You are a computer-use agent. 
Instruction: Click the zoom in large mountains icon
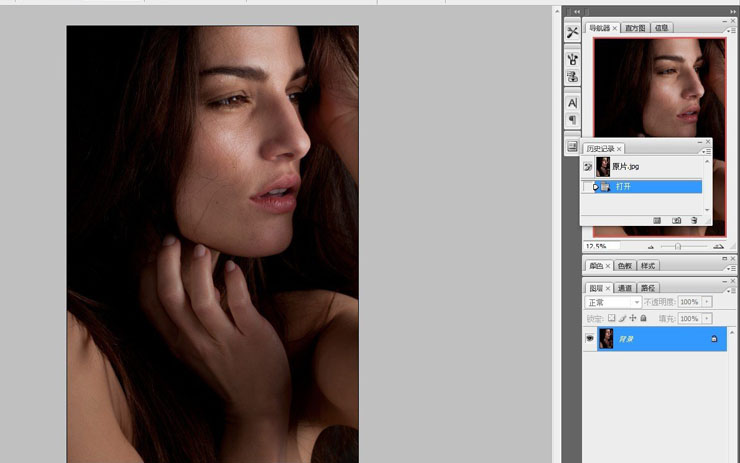tap(718, 246)
